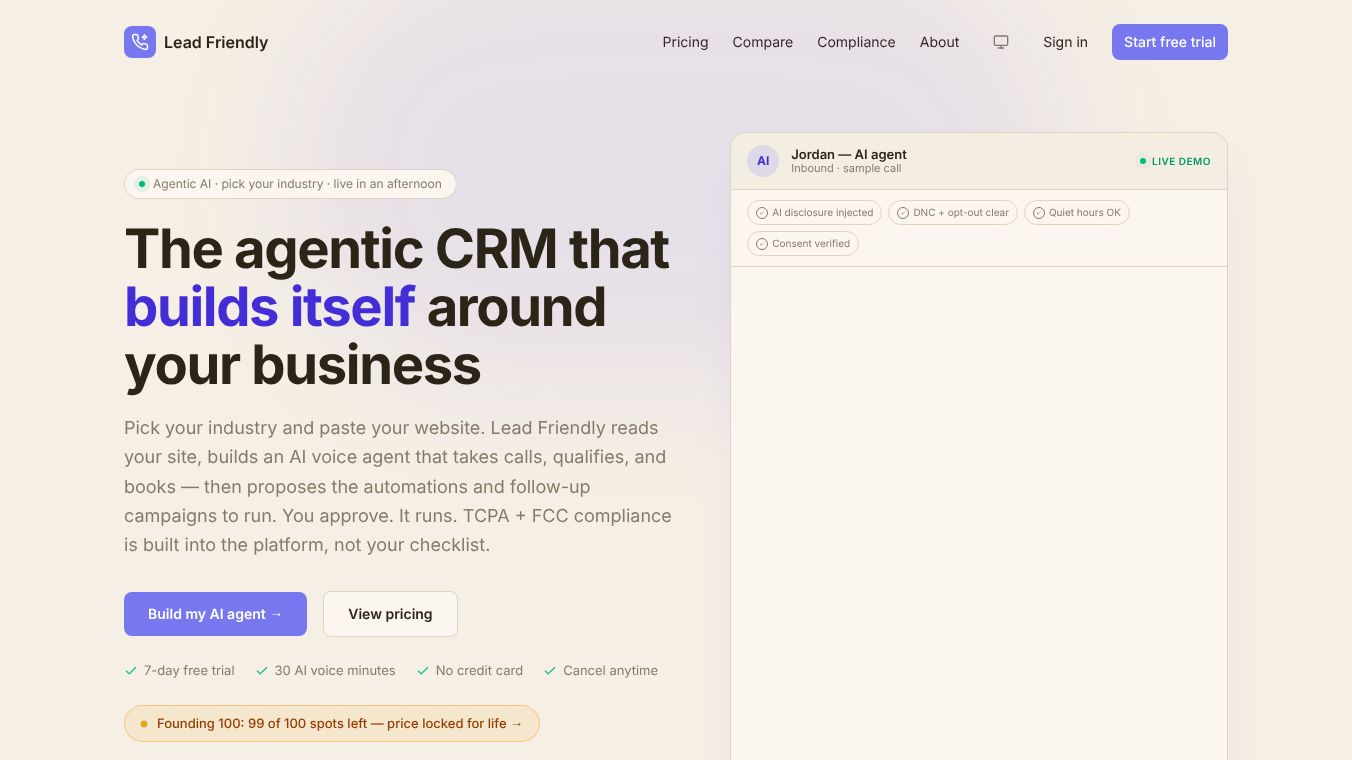Click the DNC + opt-out clear chip
Image resolution: width=1352 pixels, height=760 pixels.
pyautogui.click(x=953, y=213)
